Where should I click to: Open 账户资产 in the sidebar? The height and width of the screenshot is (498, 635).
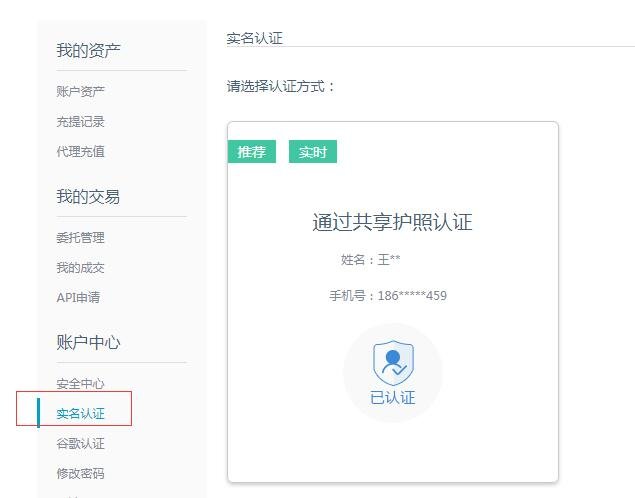(81, 92)
